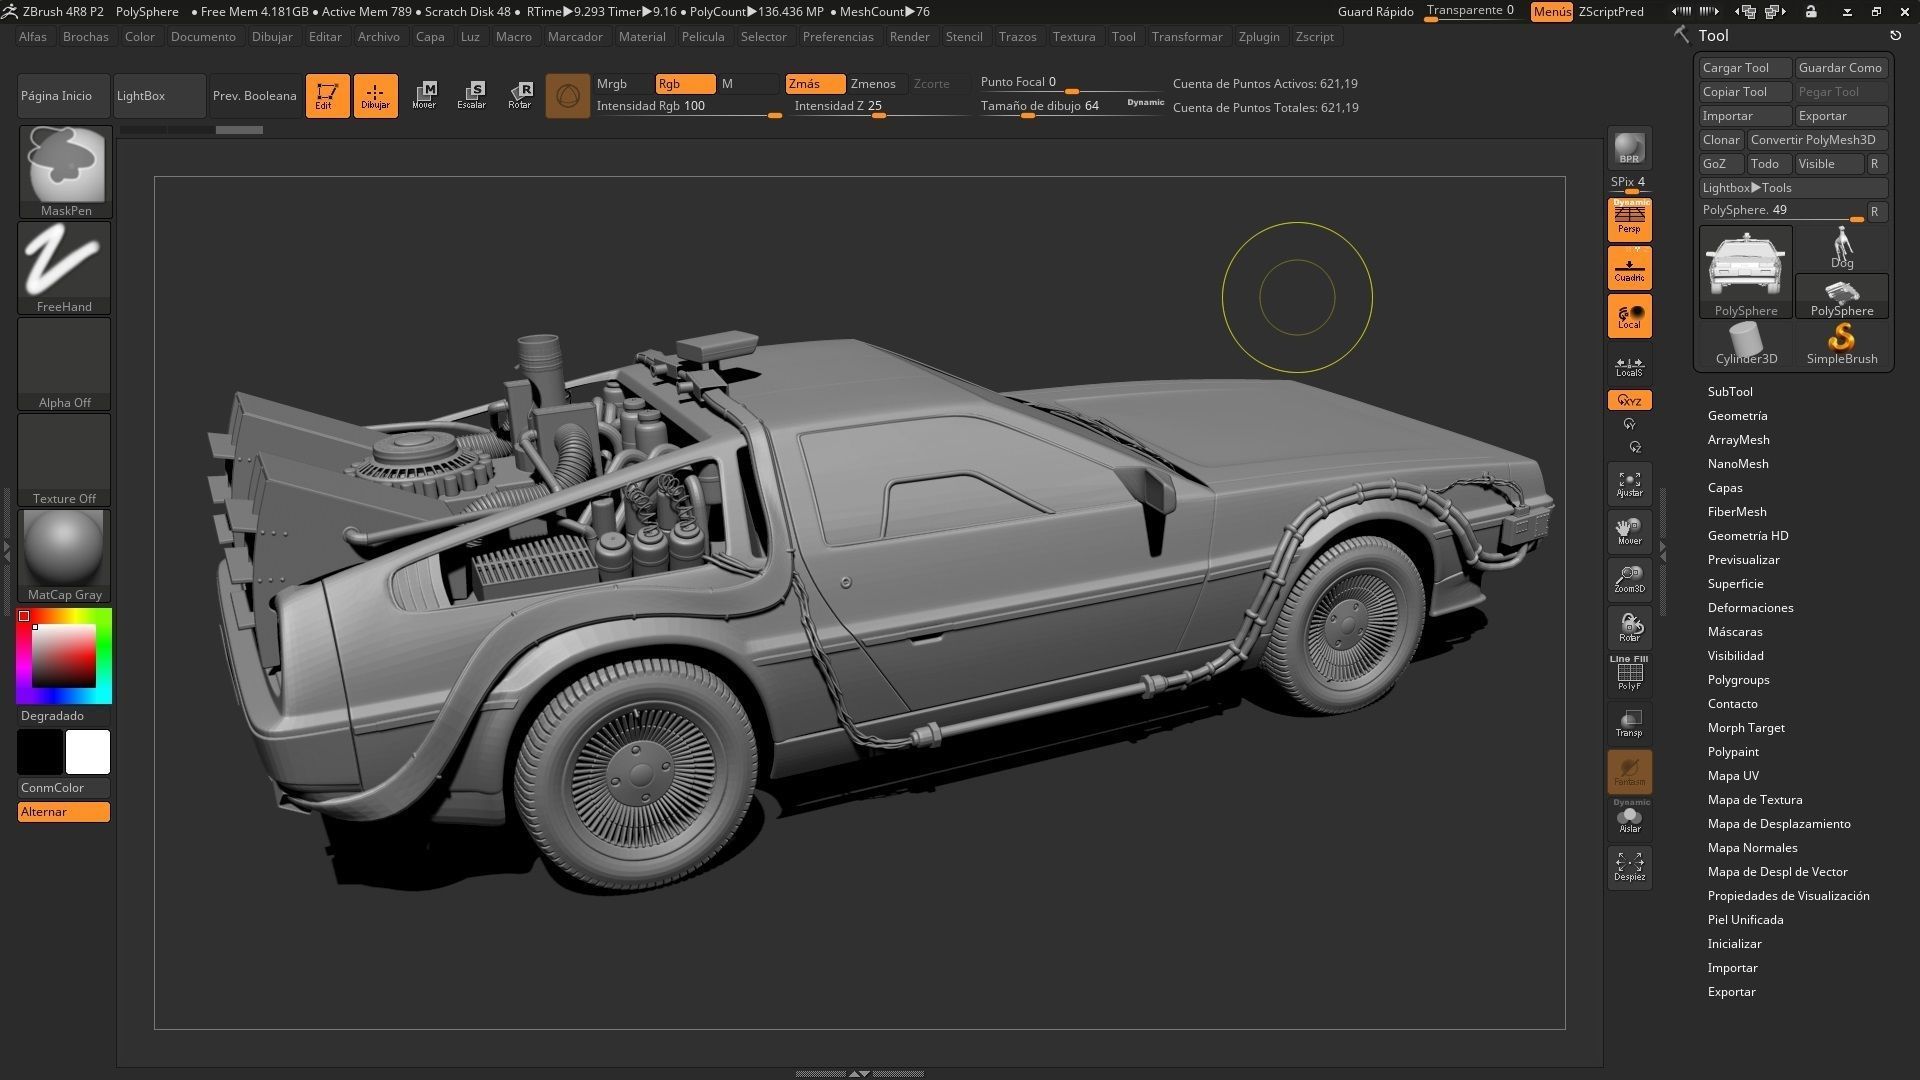This screenshot has height=1080, width=1920.
Task: Click Cargar Tool button
Action: (x=1746, y=68)
